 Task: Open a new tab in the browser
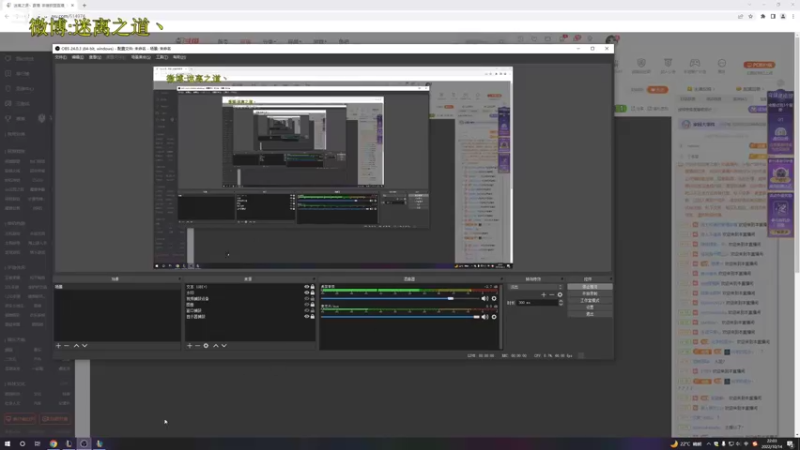tap(84, 5)
